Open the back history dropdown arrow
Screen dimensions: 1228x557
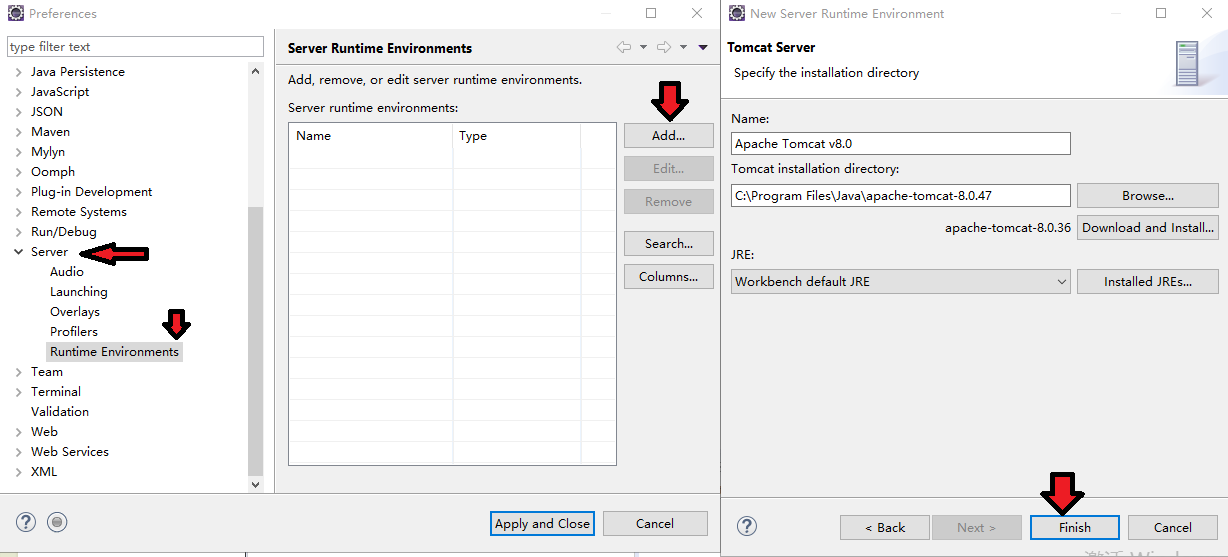[x=643, y=47]
